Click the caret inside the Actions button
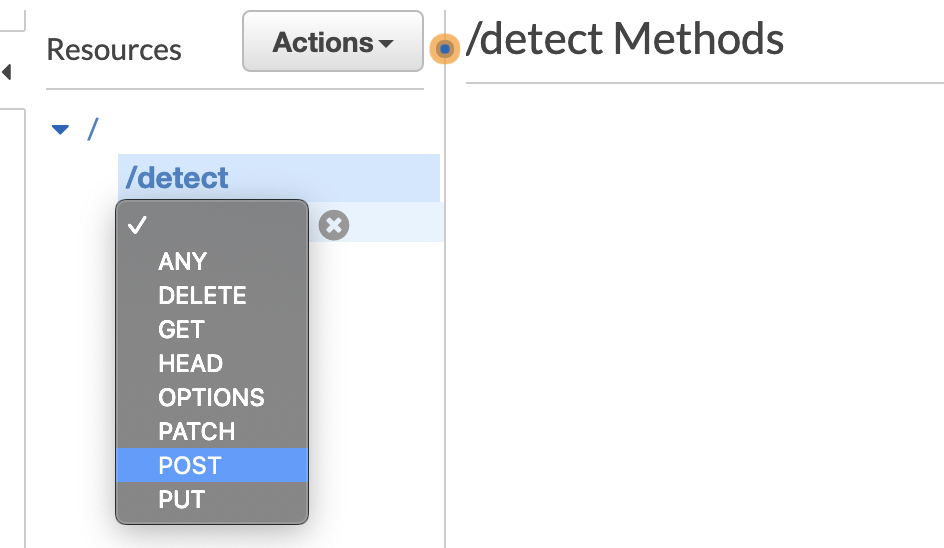Viewport: 944px width, 548px height. click(386, 43)
